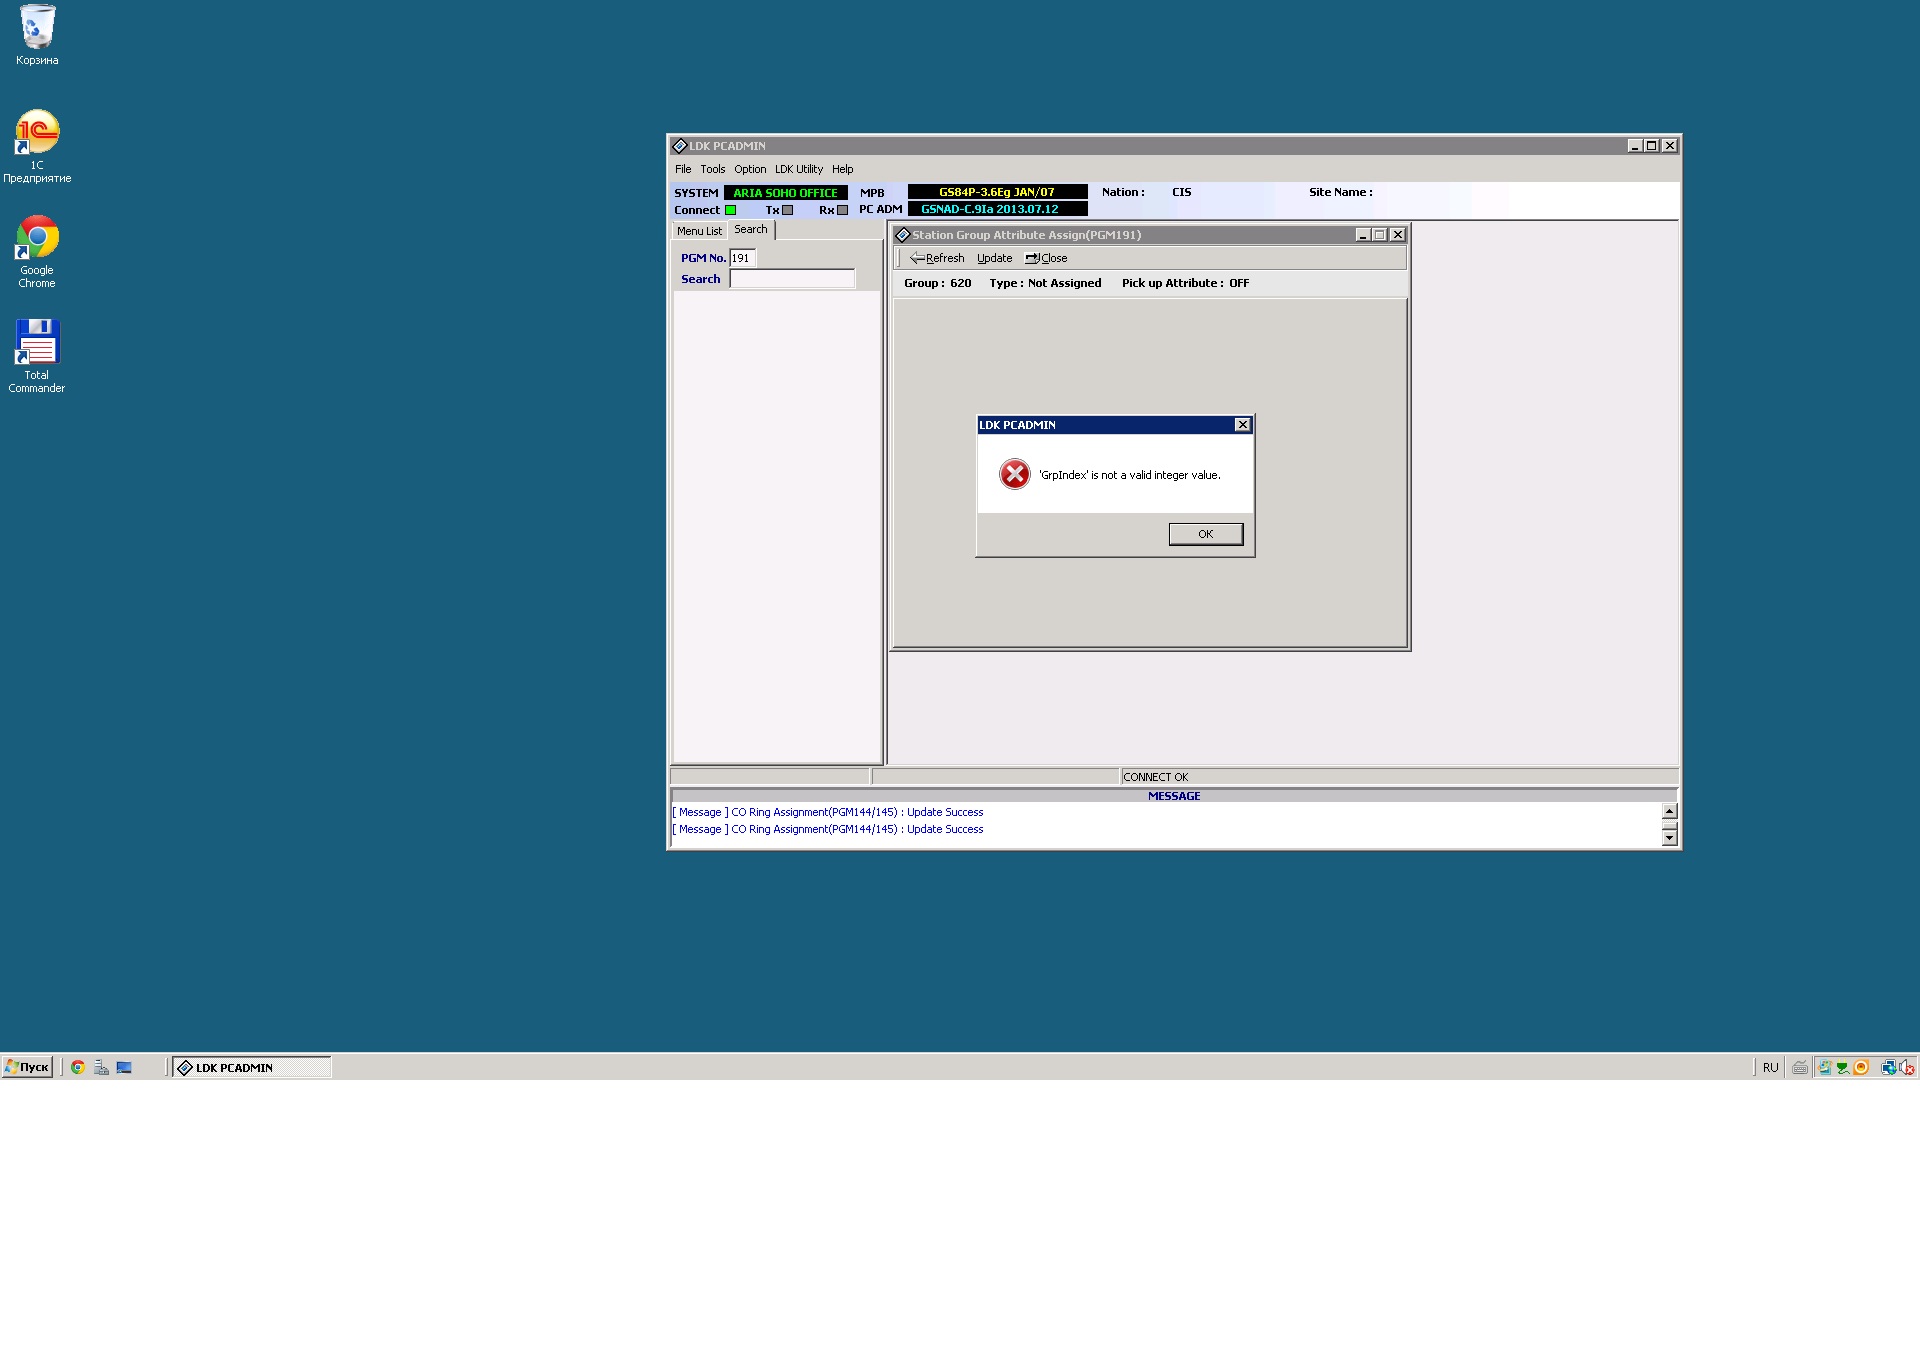Click the Refresh toolbar icon

coord(917,258)
